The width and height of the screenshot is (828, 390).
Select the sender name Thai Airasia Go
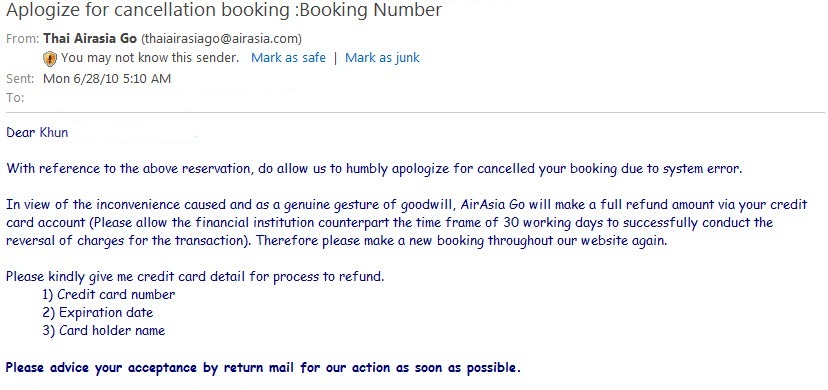pos(90,39)
